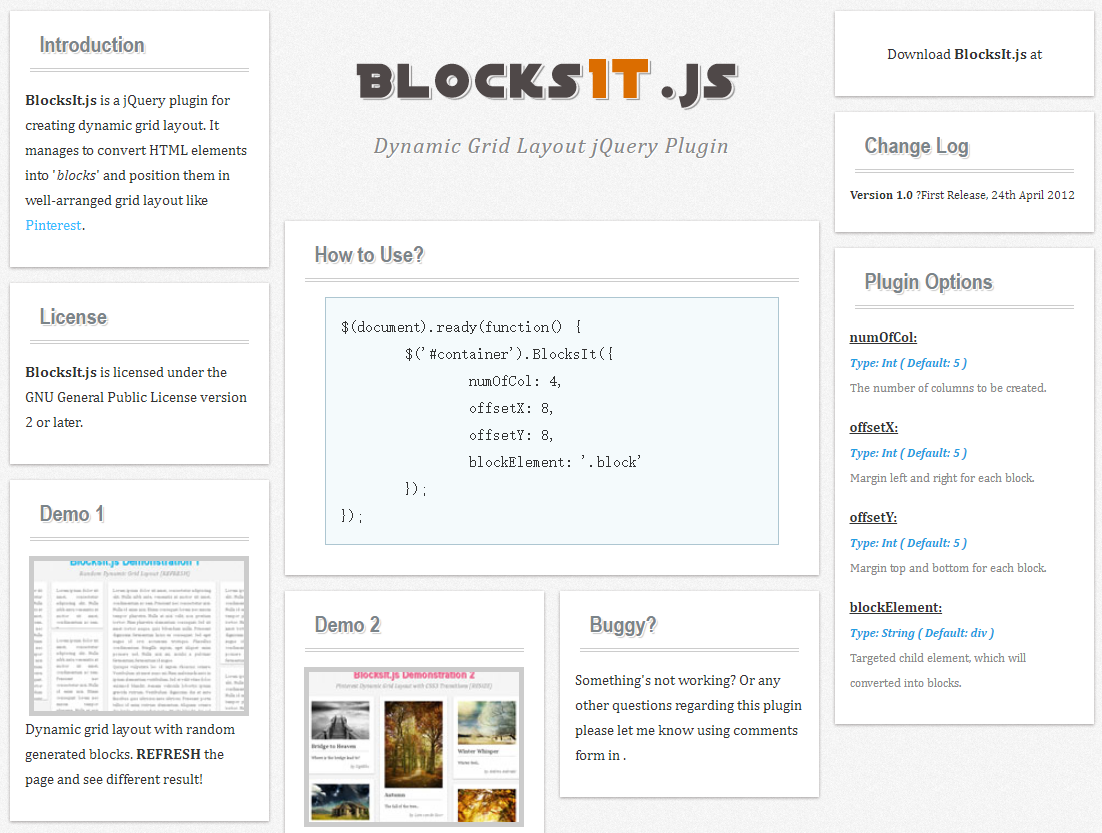Click the bold REFRESH word in Demo 1
This screenshot has height=833, width=1102.
point(169,754)
